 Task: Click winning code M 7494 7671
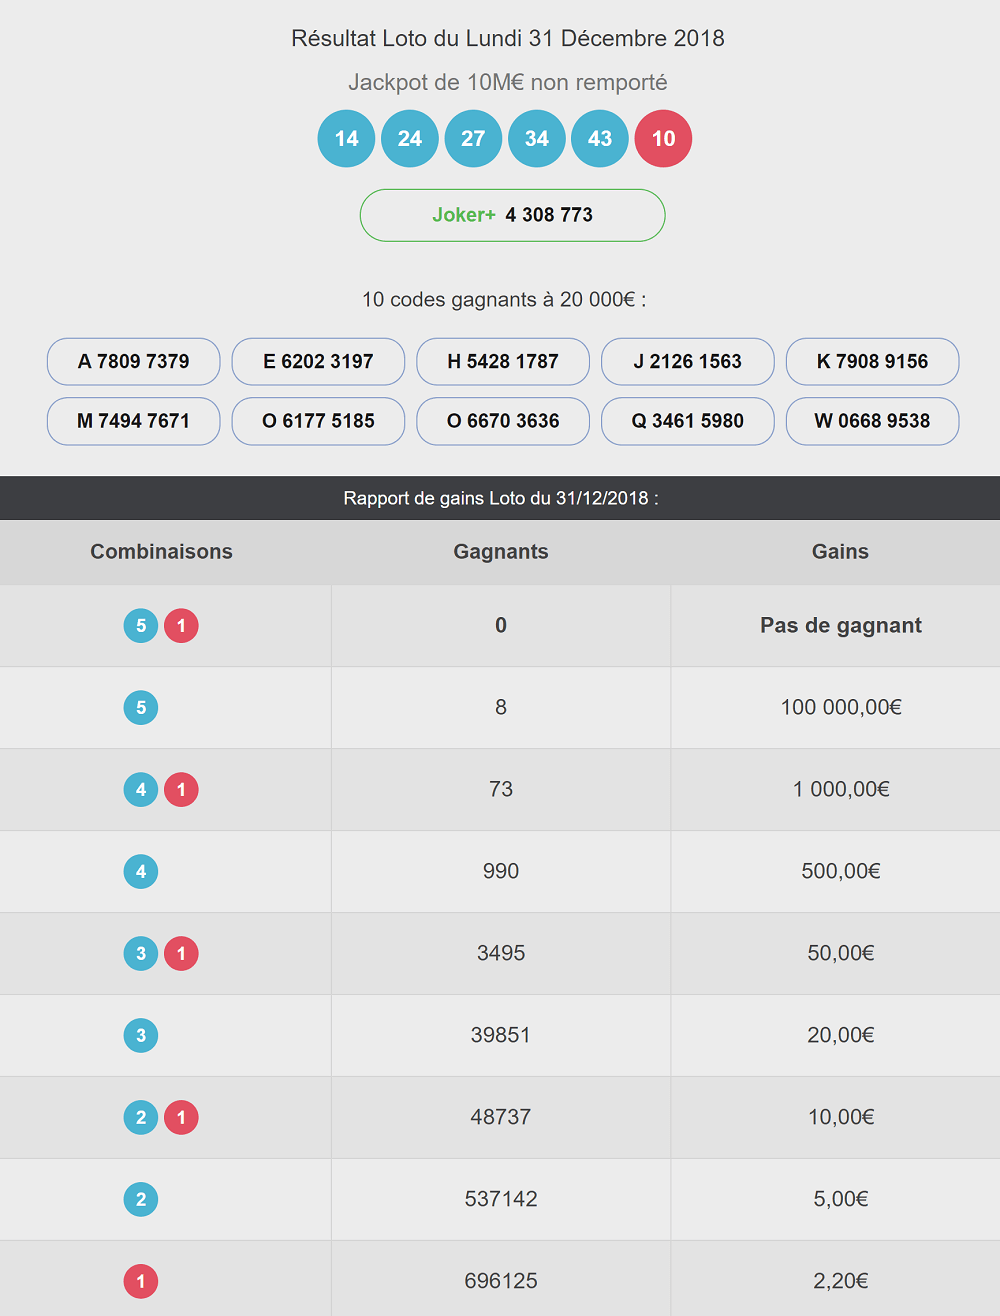pos(133,421)
